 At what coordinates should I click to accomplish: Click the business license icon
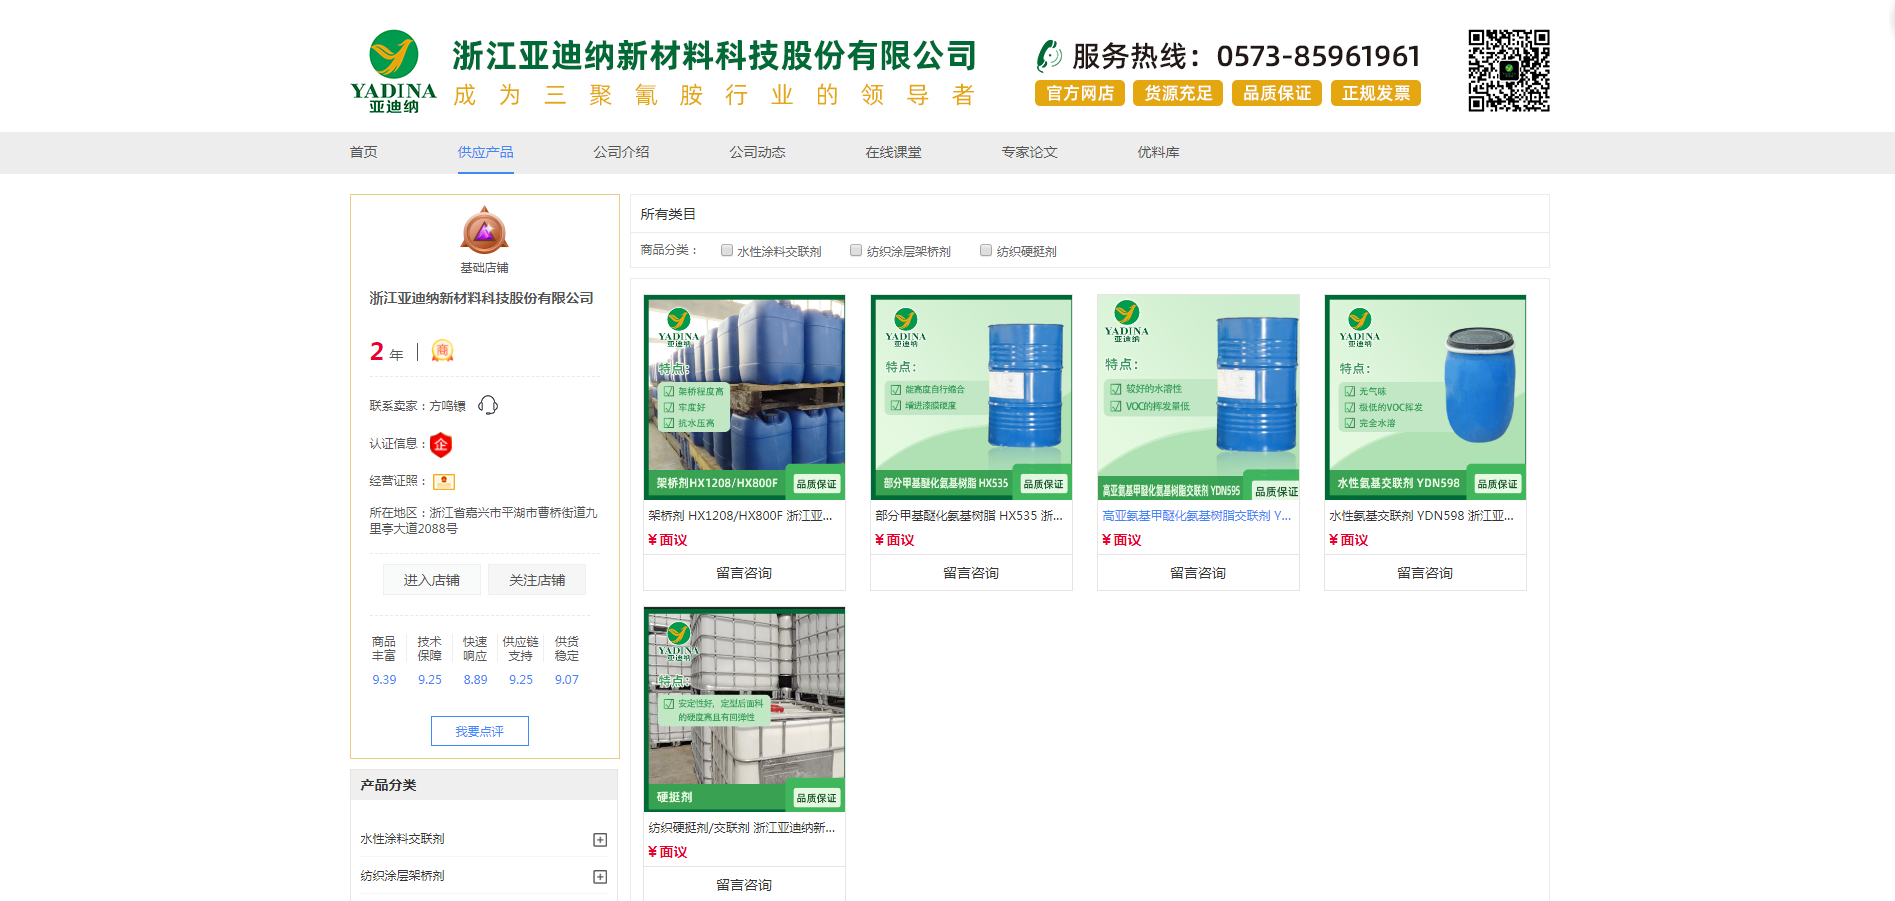click(444, 482)
